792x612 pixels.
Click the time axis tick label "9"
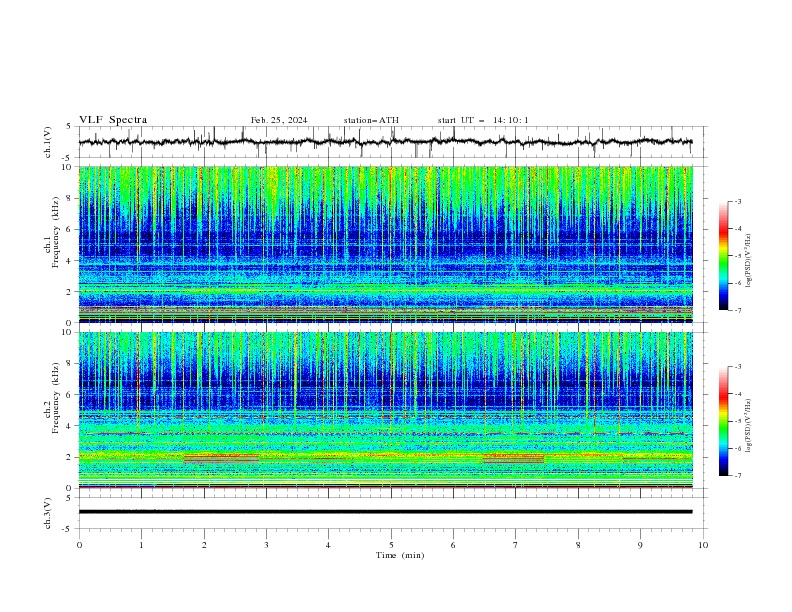(x=640, y=545)
